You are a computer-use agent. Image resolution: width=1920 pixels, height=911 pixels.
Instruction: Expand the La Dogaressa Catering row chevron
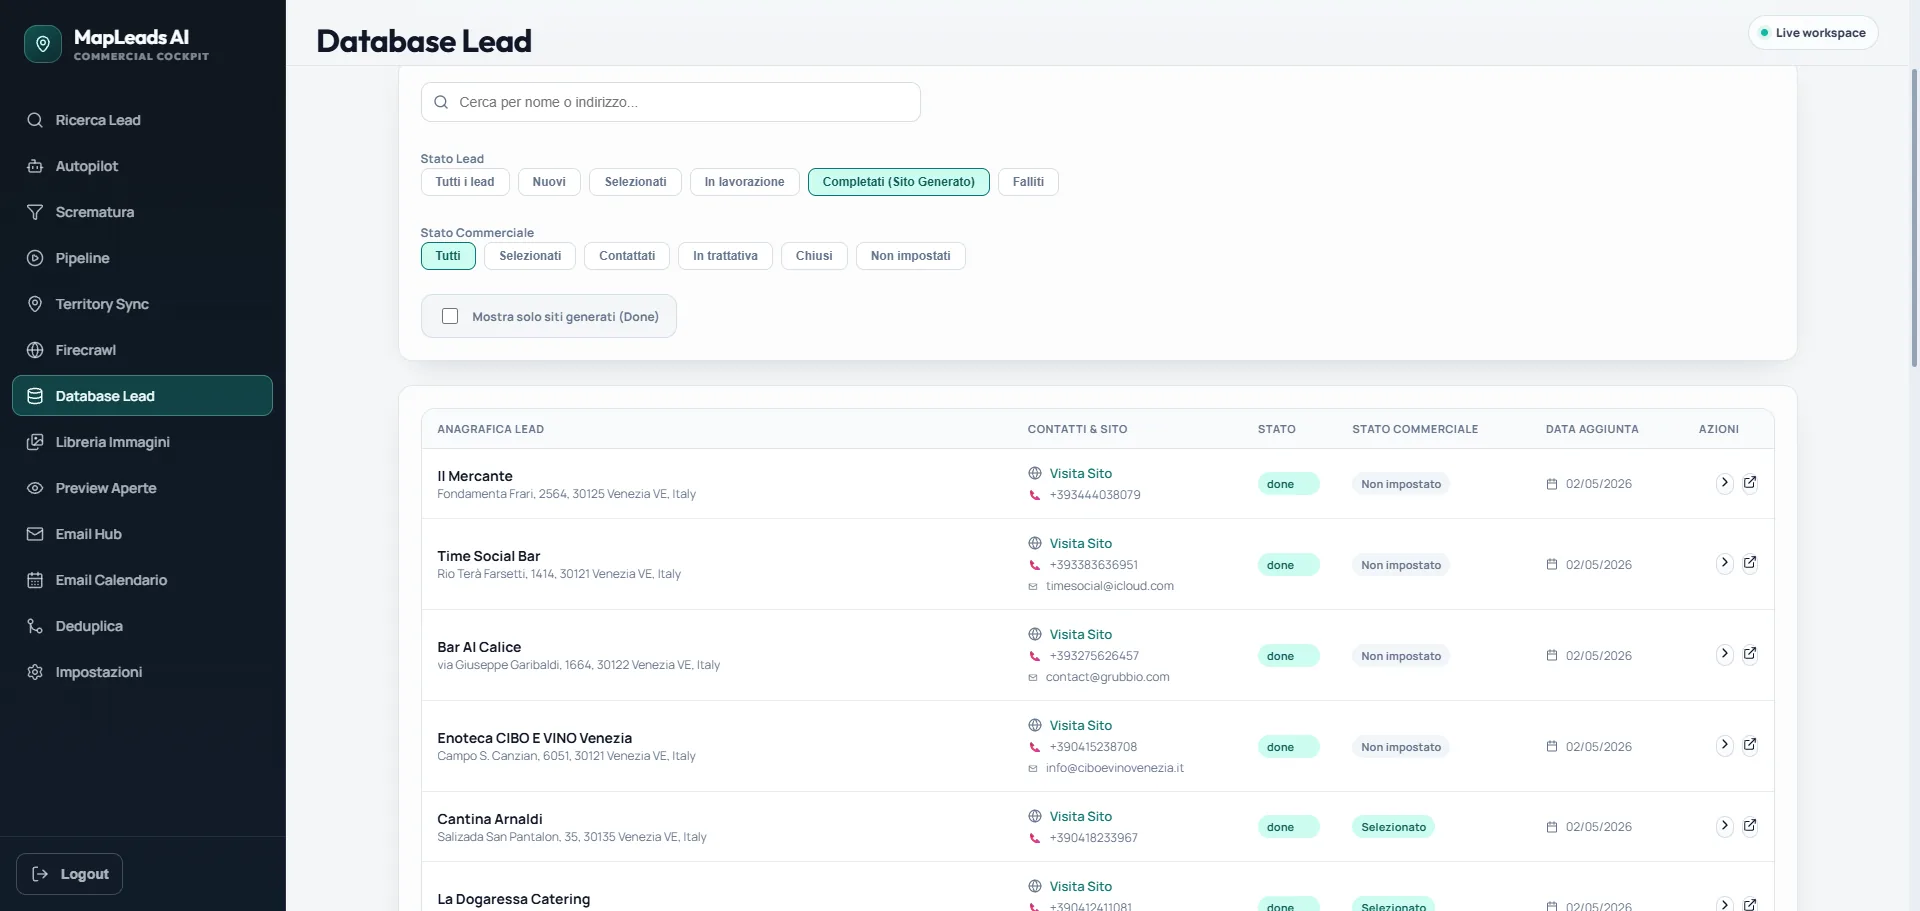[x=1724, y=904]
